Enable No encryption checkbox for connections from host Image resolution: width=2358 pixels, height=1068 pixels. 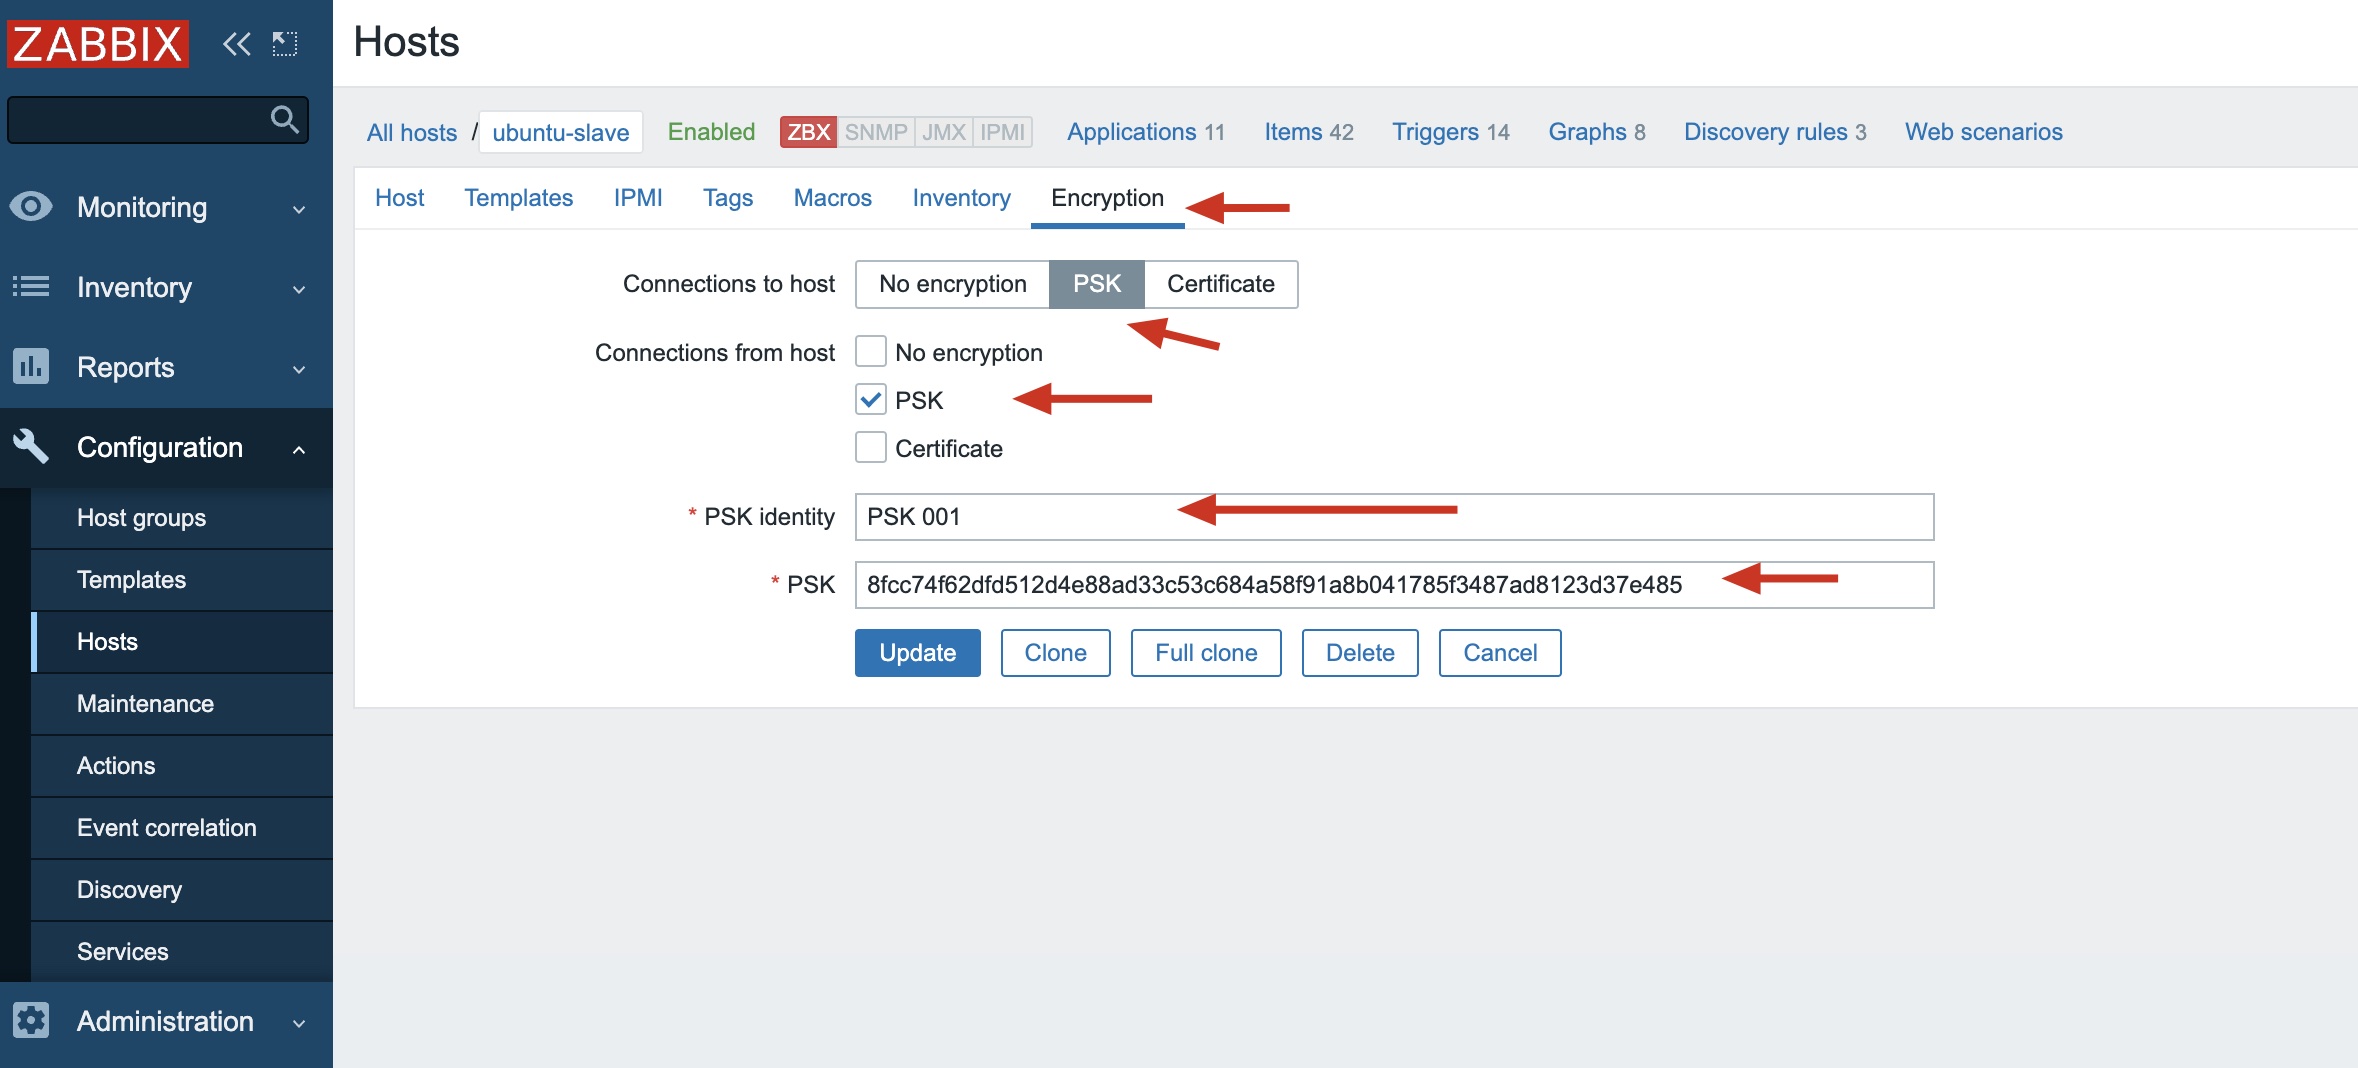coord(871,352)
